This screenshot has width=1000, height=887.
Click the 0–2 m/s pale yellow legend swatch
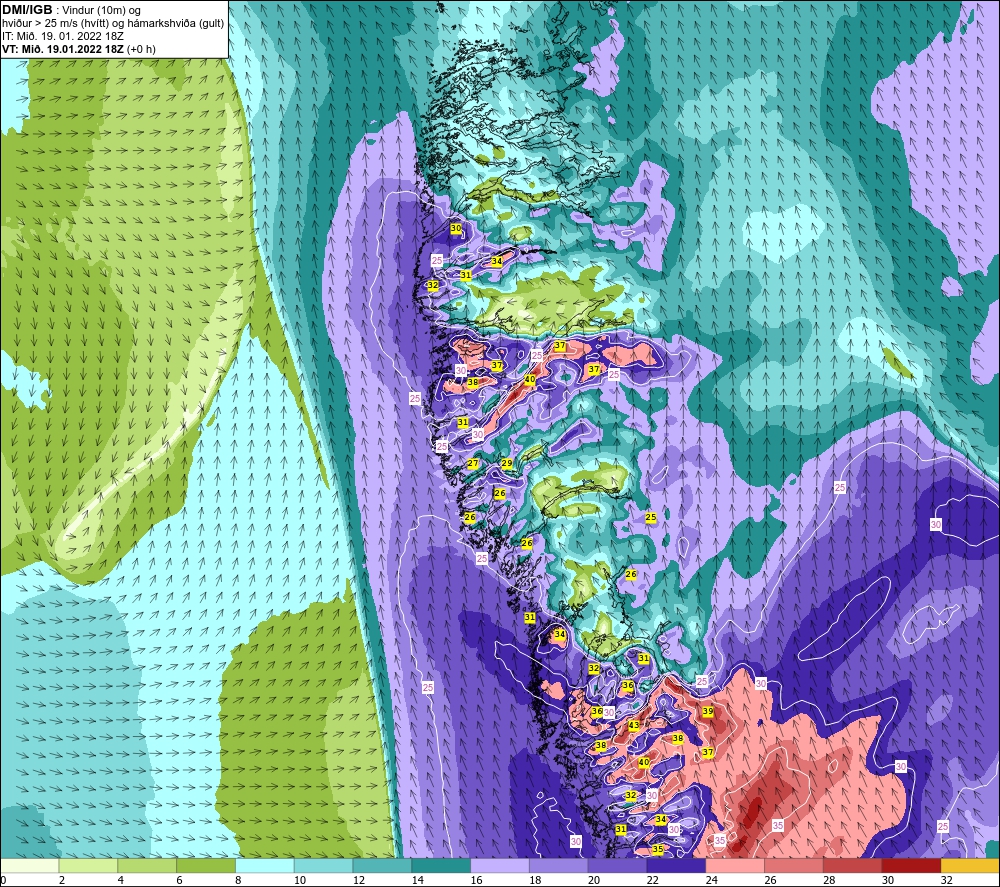pyautogui.click(x=30, y=865)
